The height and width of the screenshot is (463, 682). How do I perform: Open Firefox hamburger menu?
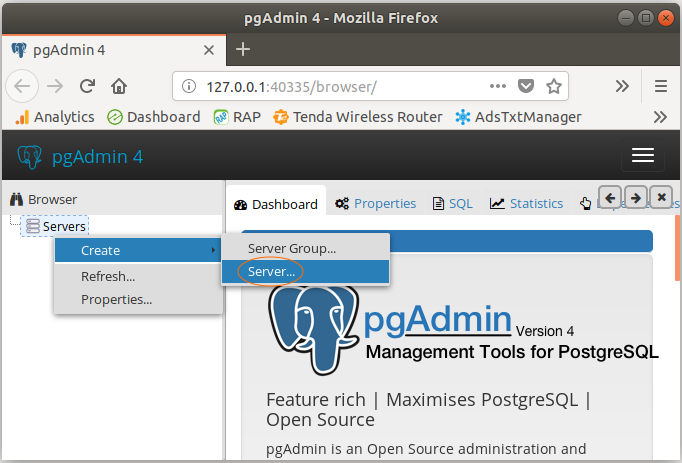pos(661,86)
